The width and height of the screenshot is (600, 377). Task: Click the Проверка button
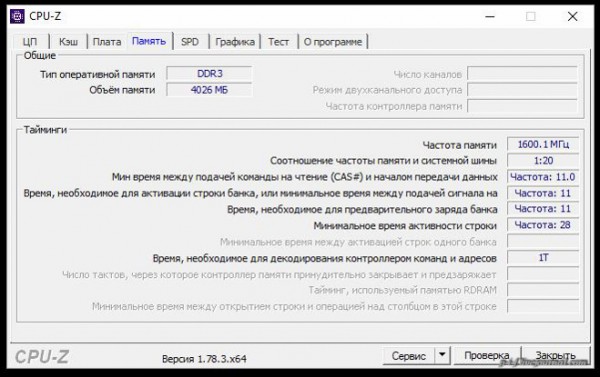point(487,356)
